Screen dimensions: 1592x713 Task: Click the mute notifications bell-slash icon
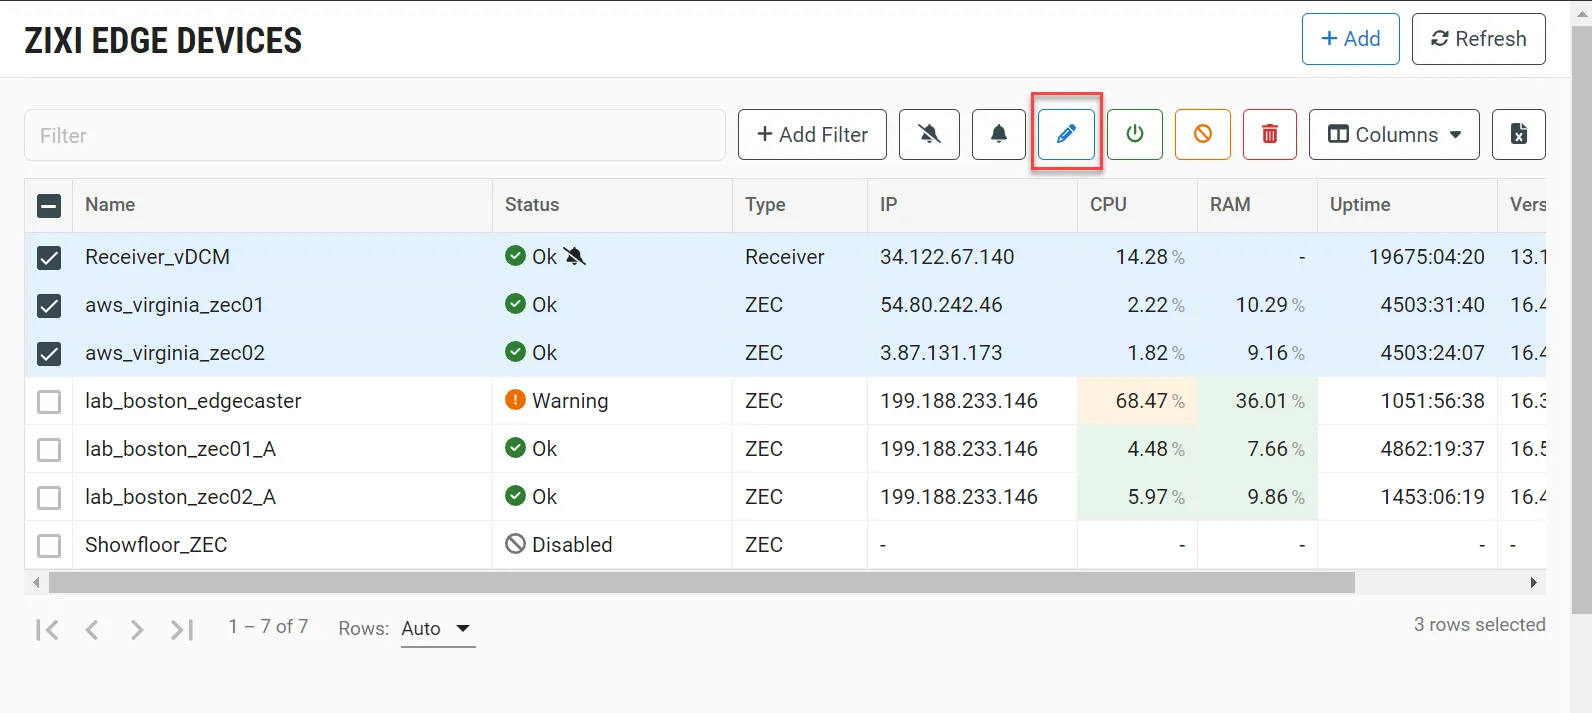point(929,134)
